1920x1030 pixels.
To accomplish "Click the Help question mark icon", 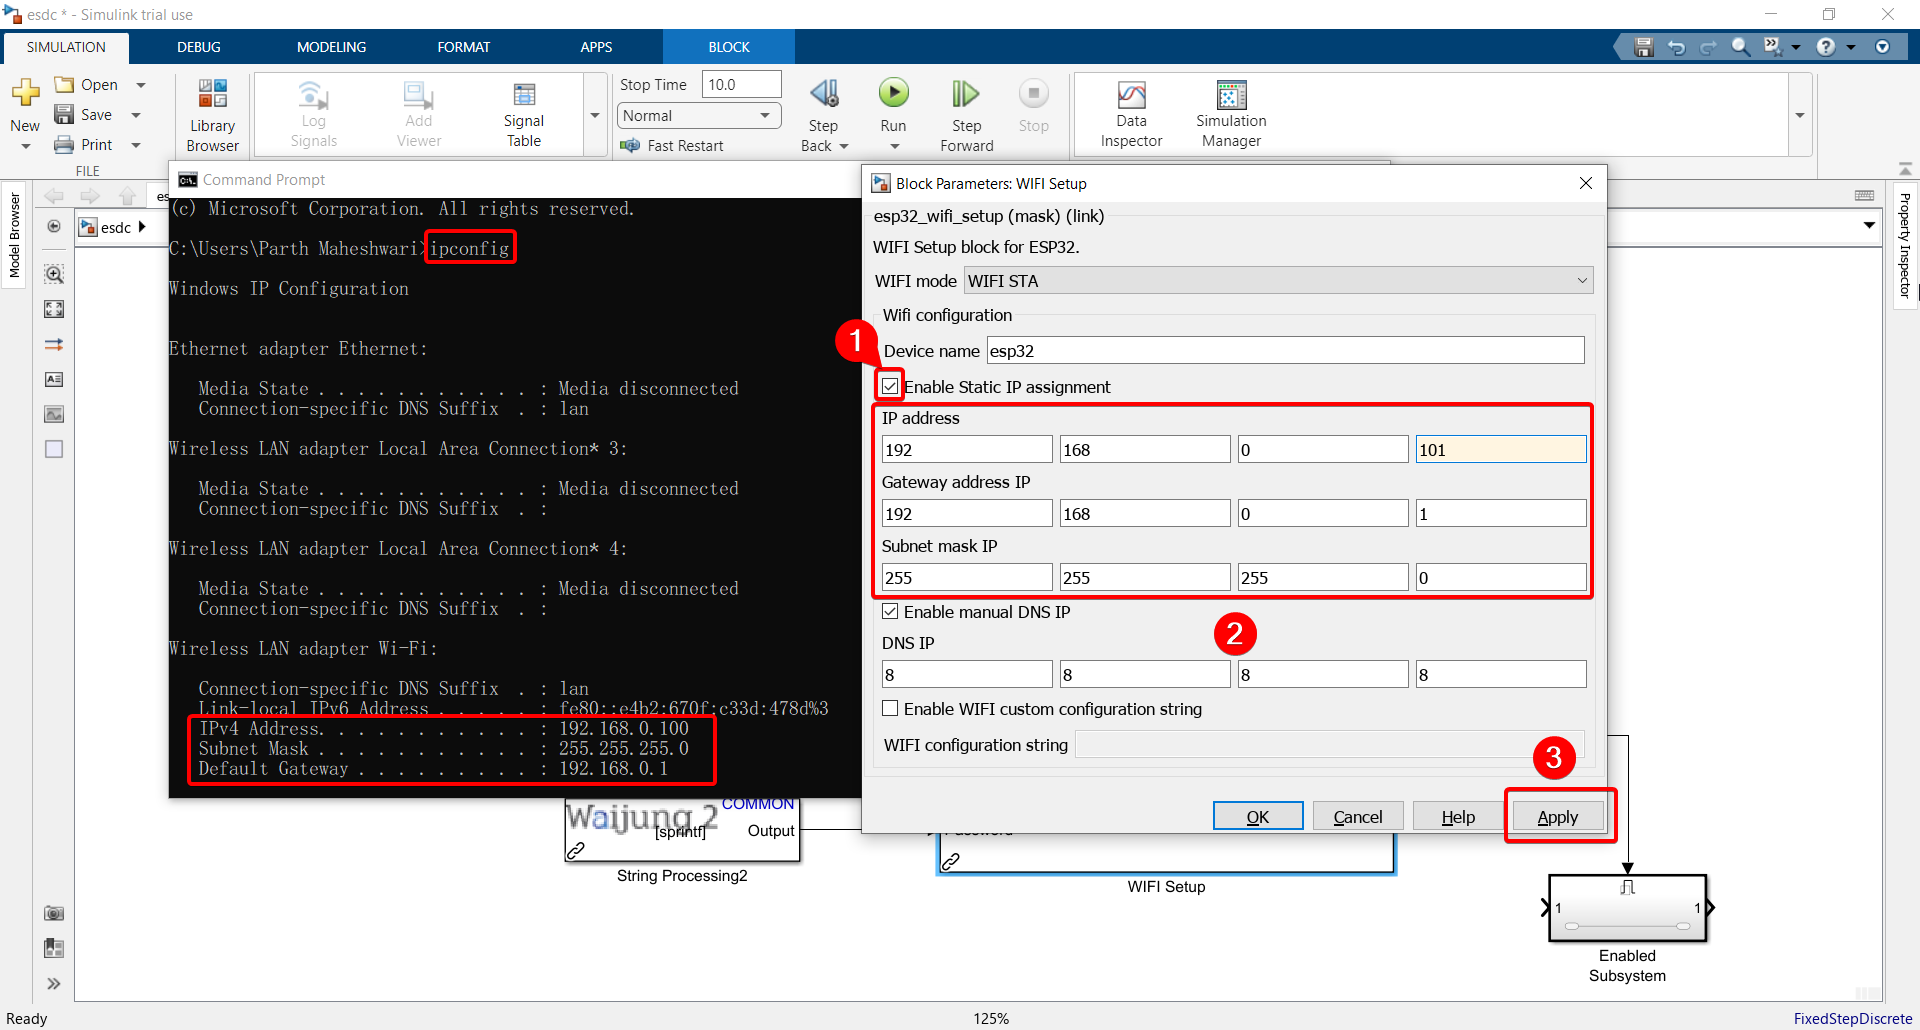I will click(1826, 47).
